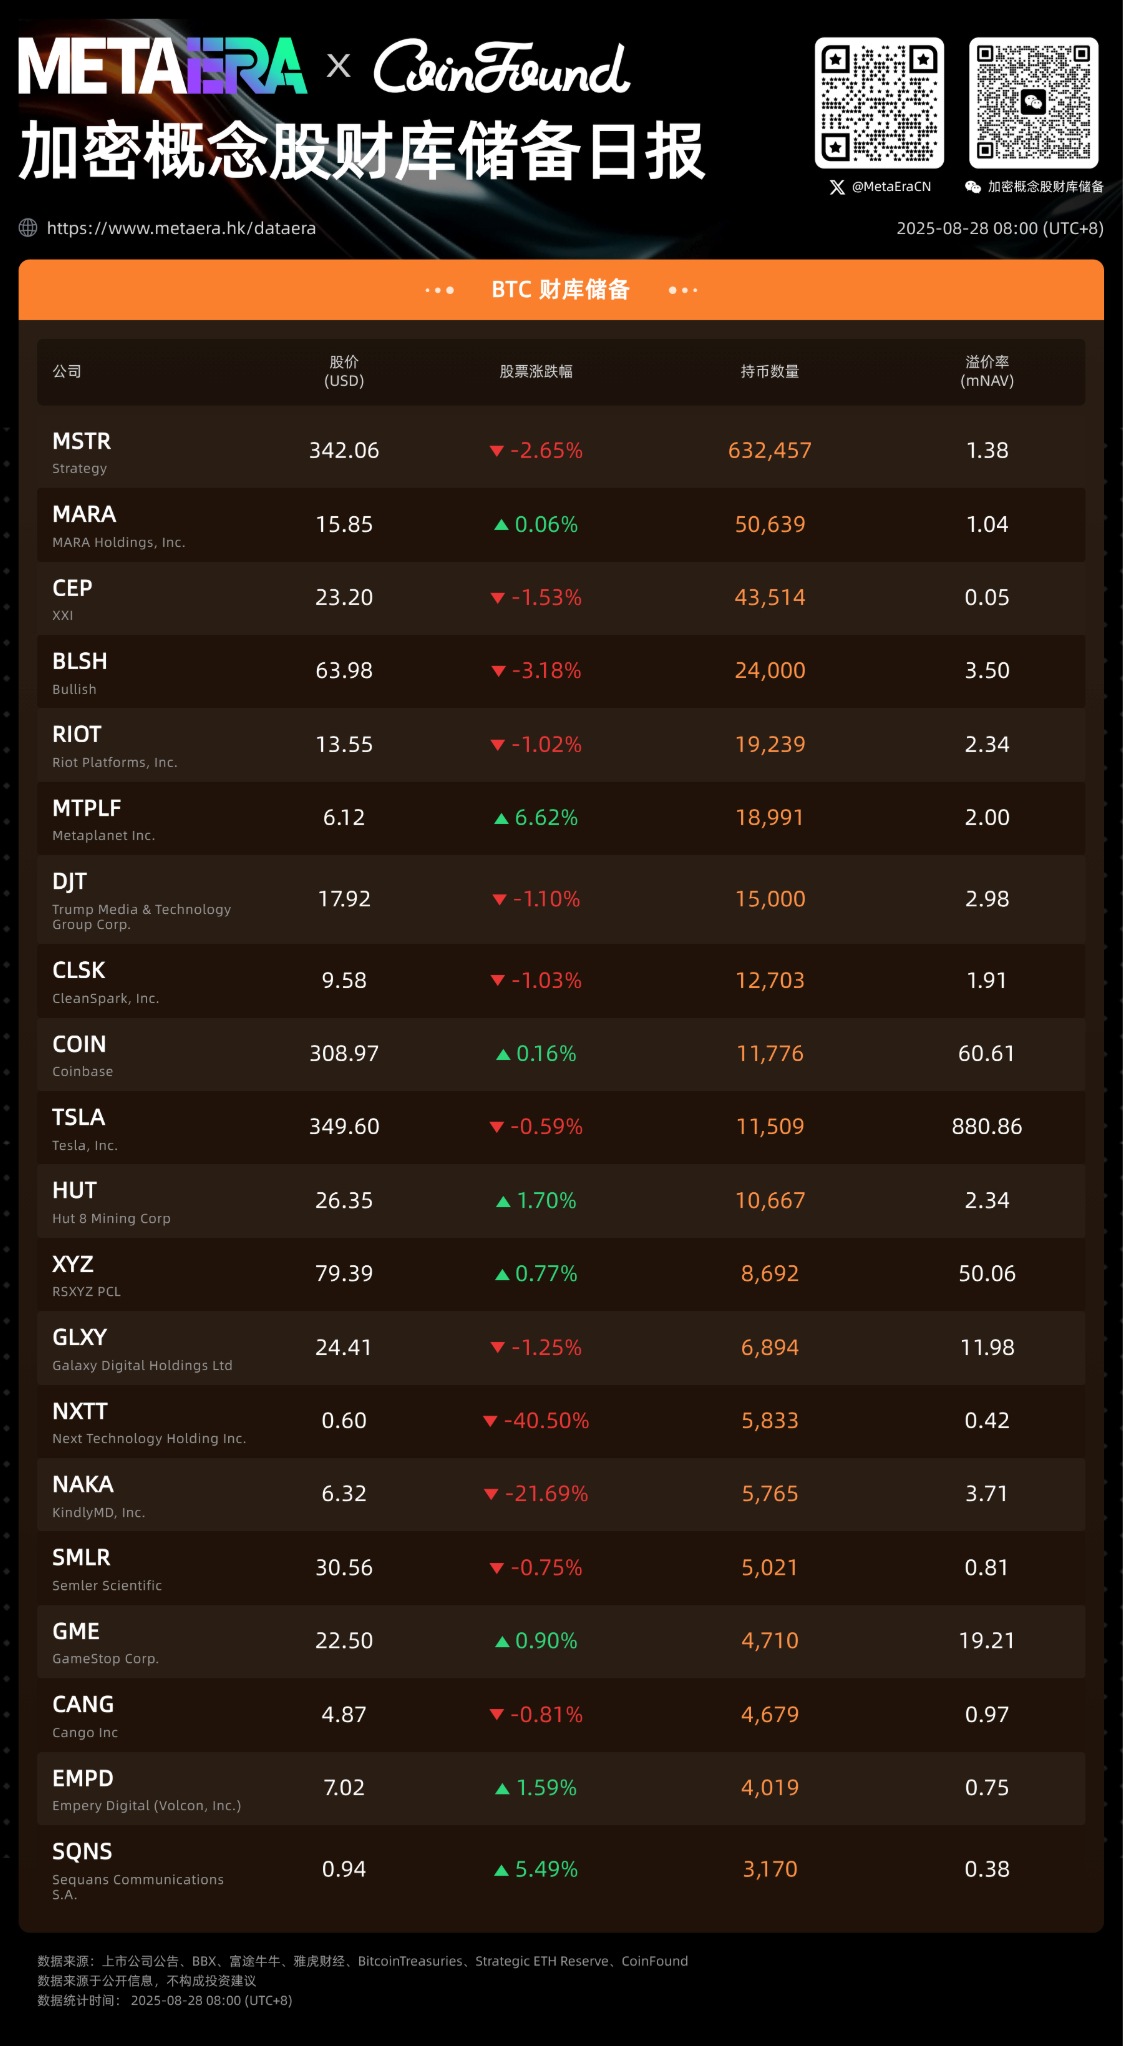Click the 溢价率 (mNAV) column header

(x=986, y=371)
